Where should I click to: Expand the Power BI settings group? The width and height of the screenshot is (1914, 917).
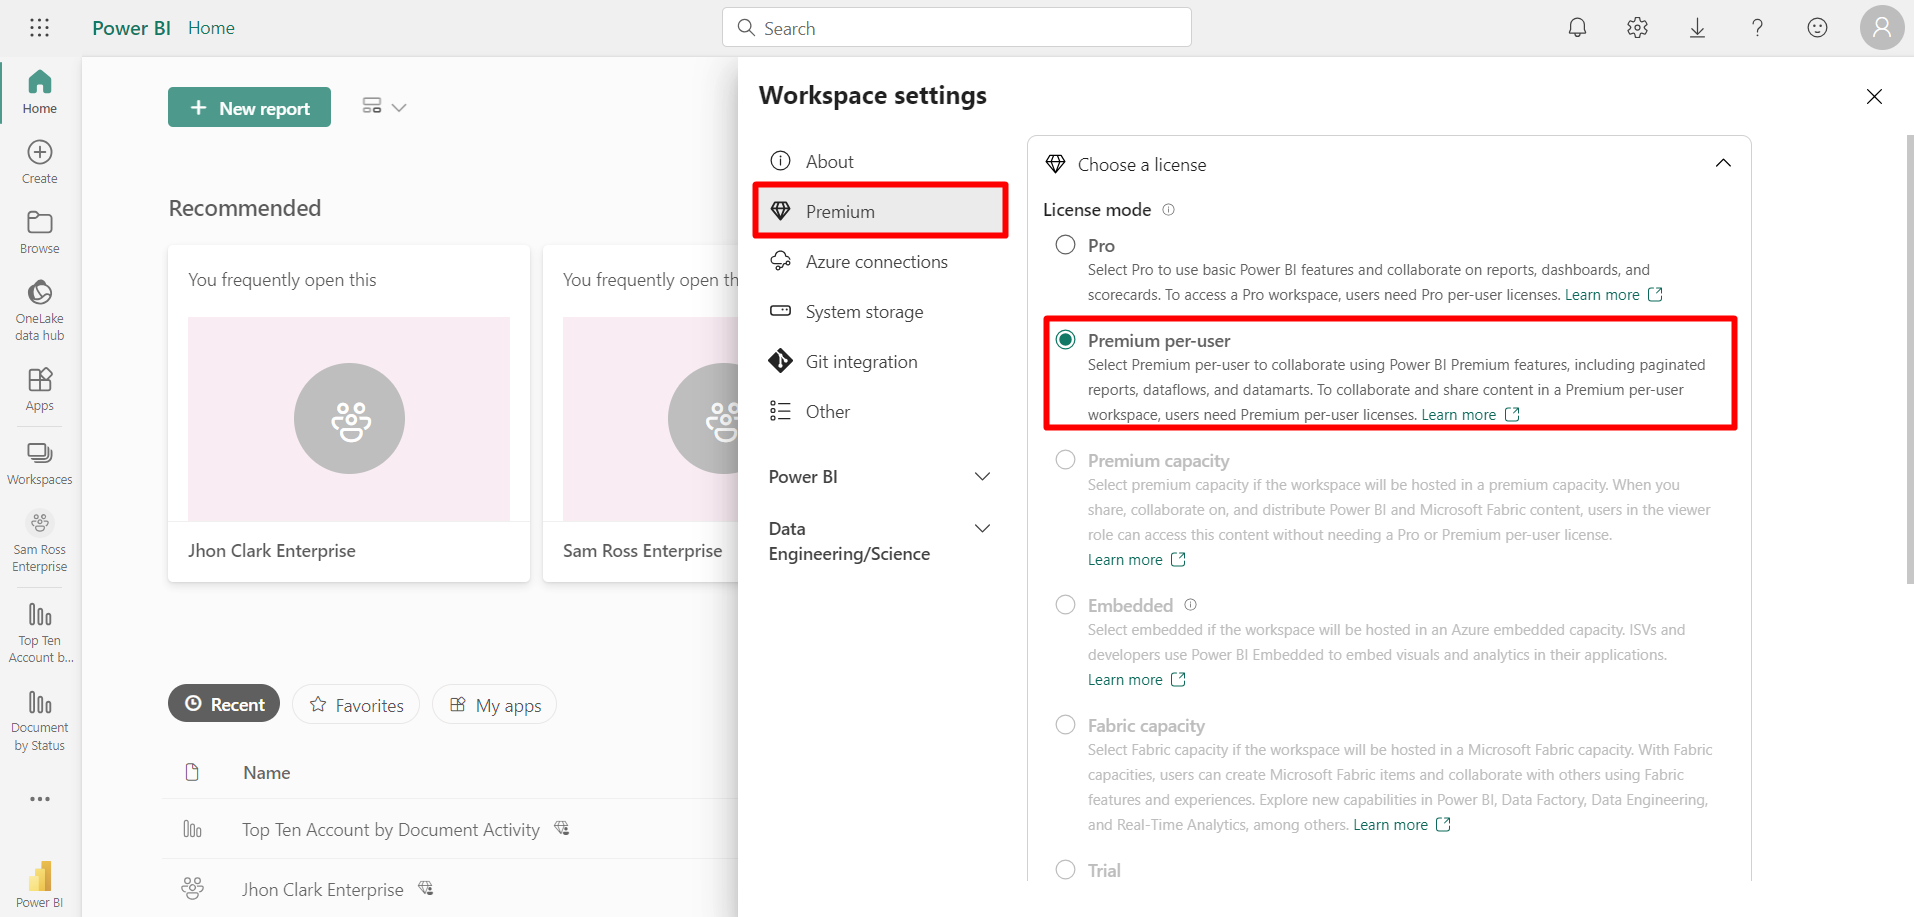[982, 476]
